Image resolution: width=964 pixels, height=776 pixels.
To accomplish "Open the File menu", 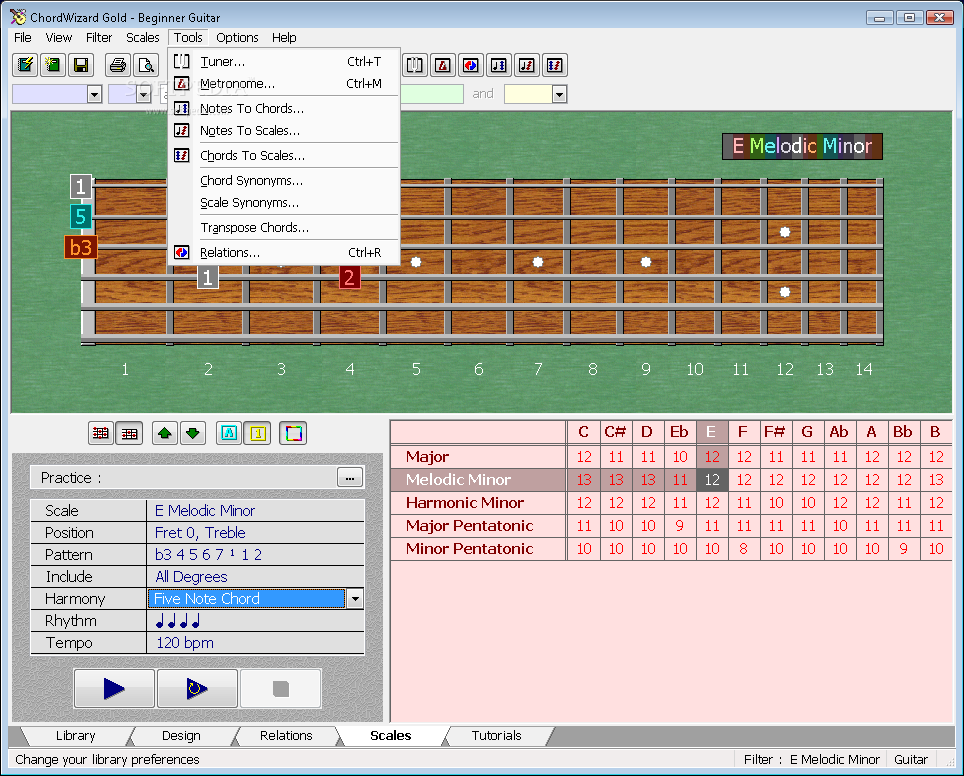I will pyautogui.click(x=23, y=38).
